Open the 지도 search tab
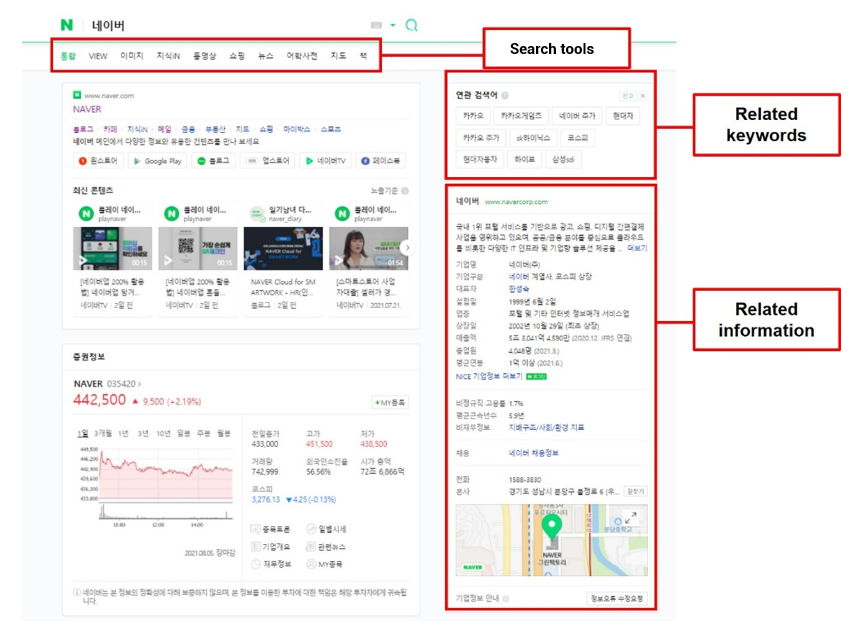Viewport: 866px width, 633px height. (x=338, y=56)
